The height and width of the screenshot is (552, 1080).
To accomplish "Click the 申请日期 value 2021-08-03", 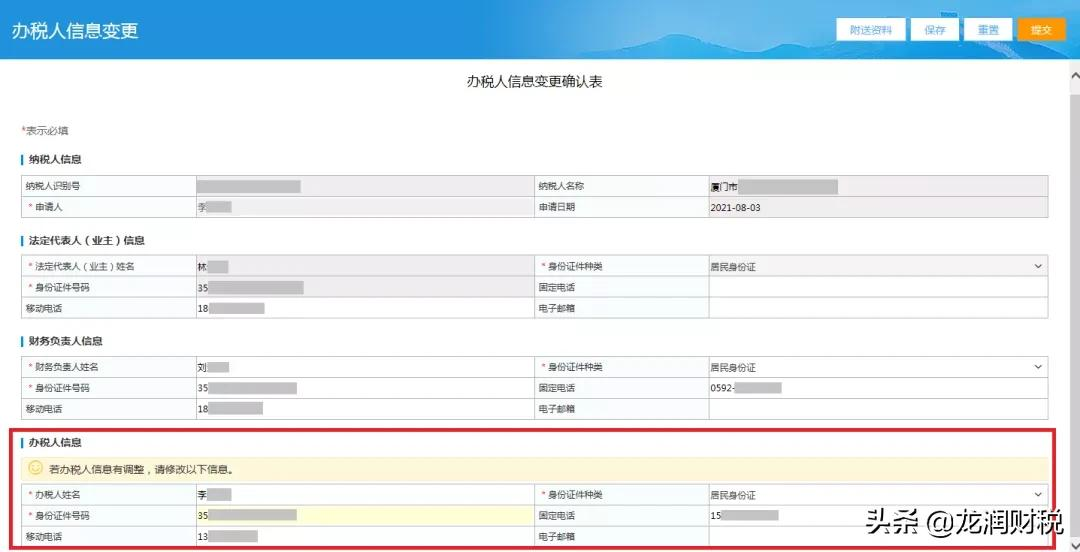I will click(x=736, y=207).
